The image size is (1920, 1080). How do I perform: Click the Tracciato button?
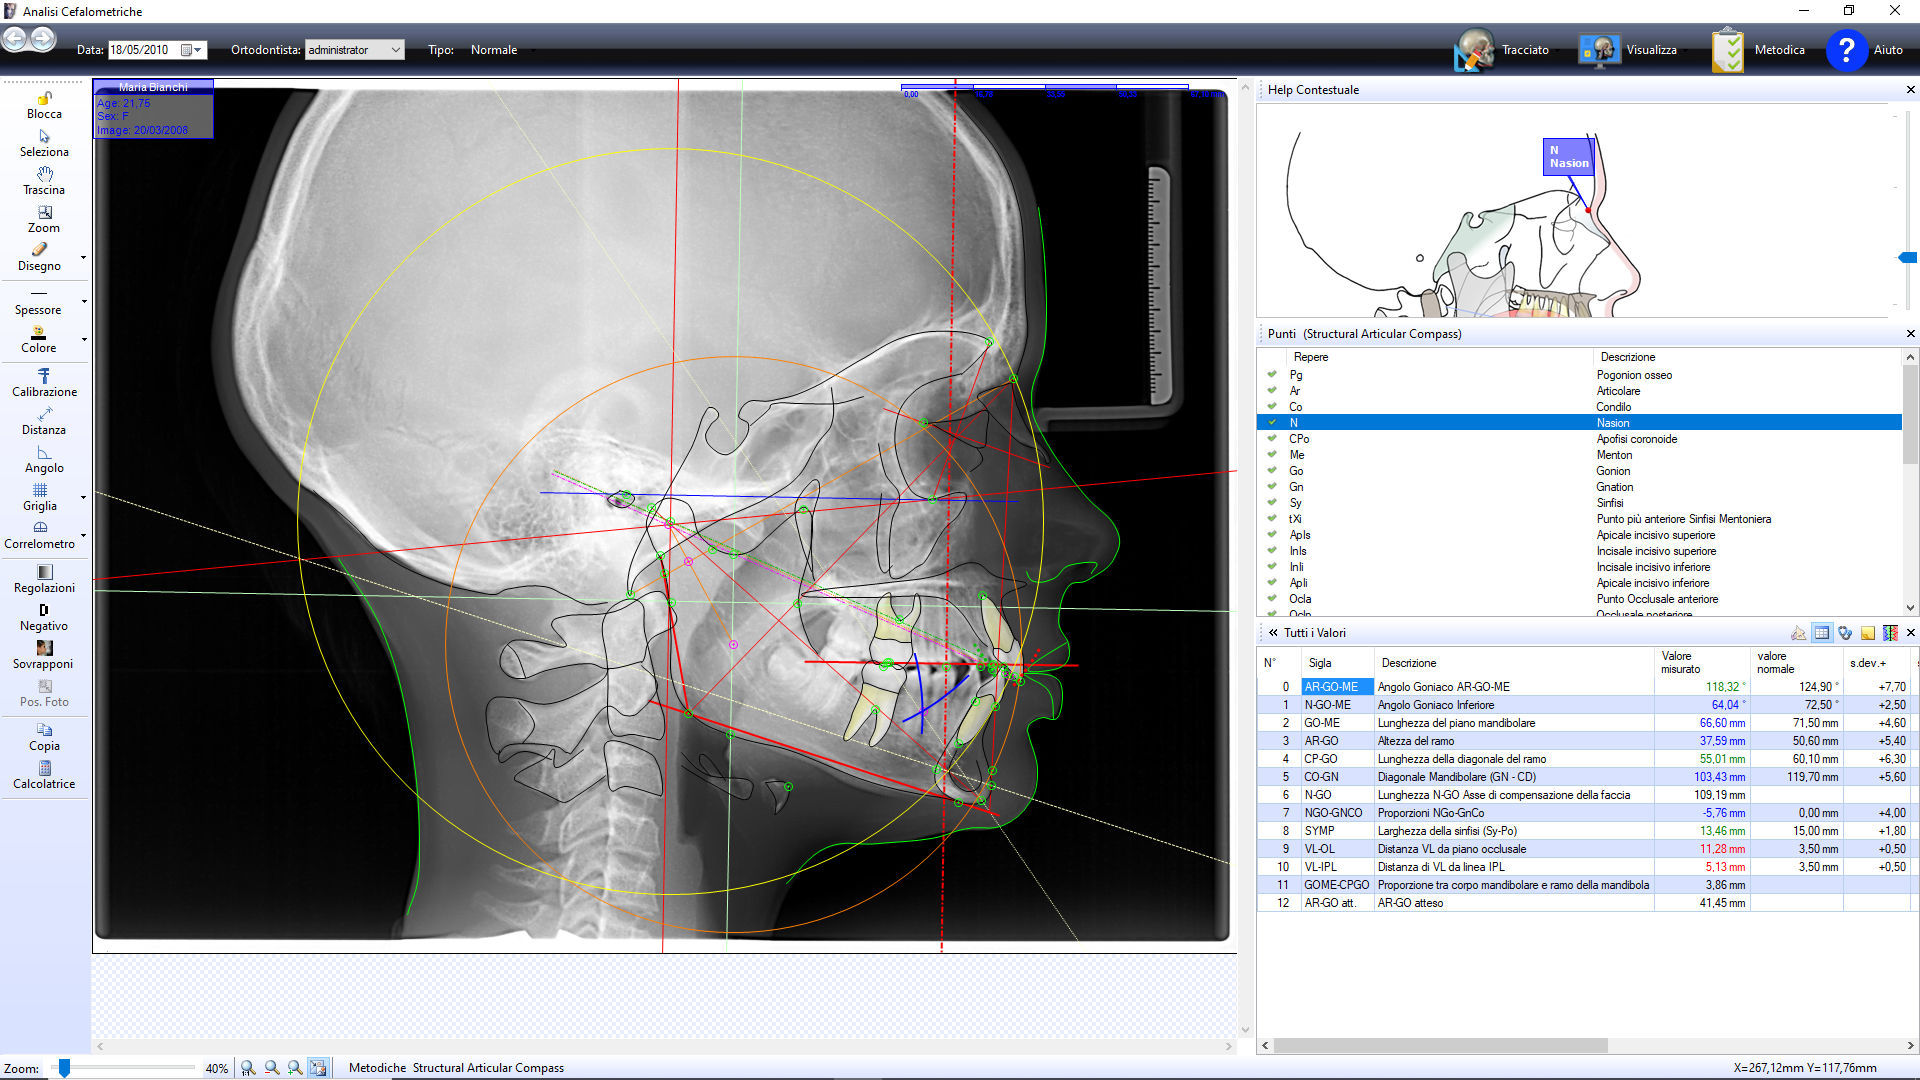tap(1524, 49)
